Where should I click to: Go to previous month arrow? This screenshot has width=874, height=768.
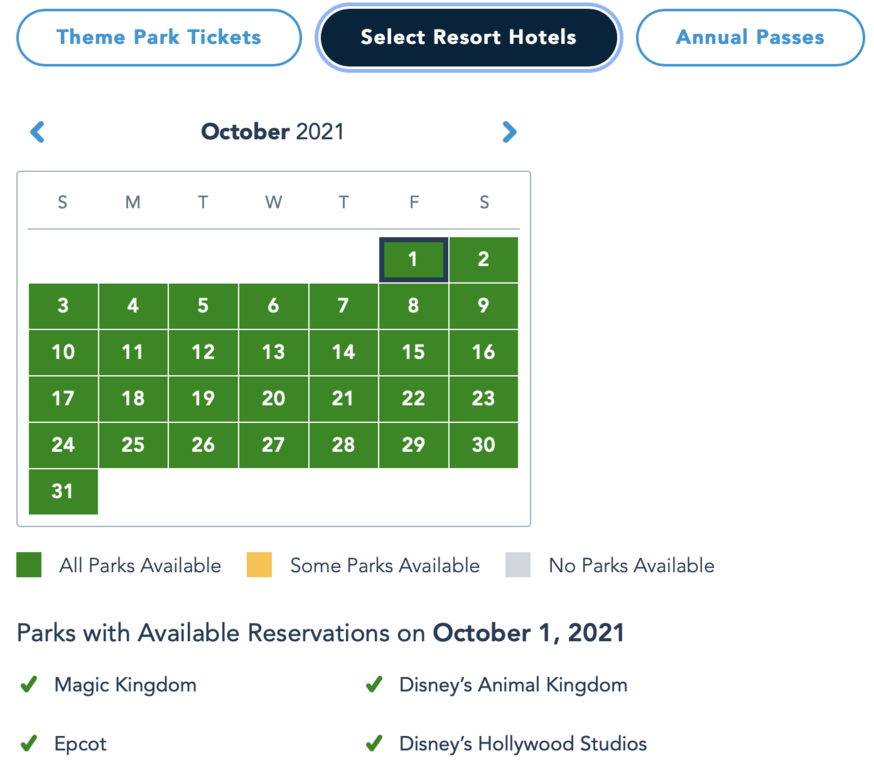(x=38, y=132)
